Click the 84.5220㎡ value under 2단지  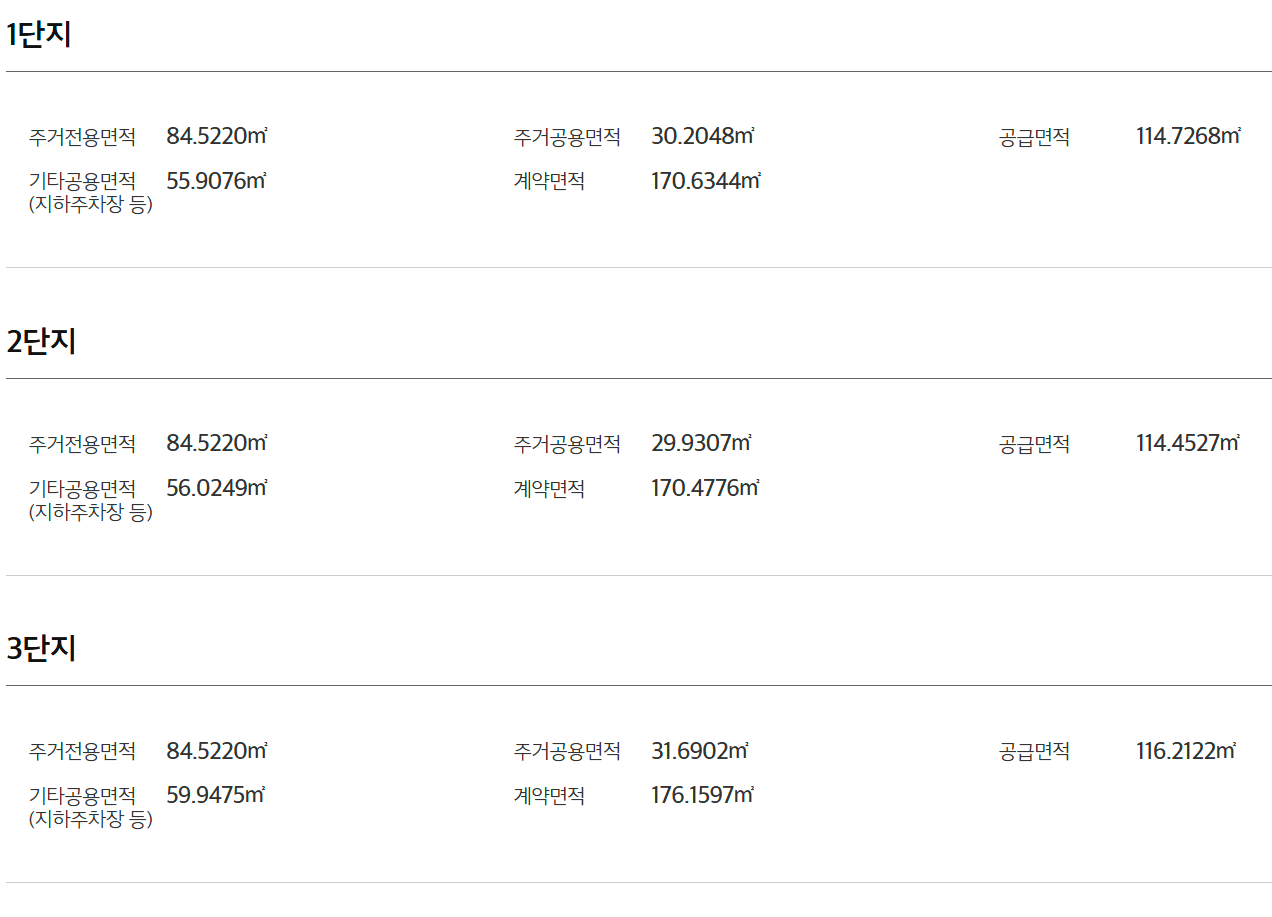[216, 443]
